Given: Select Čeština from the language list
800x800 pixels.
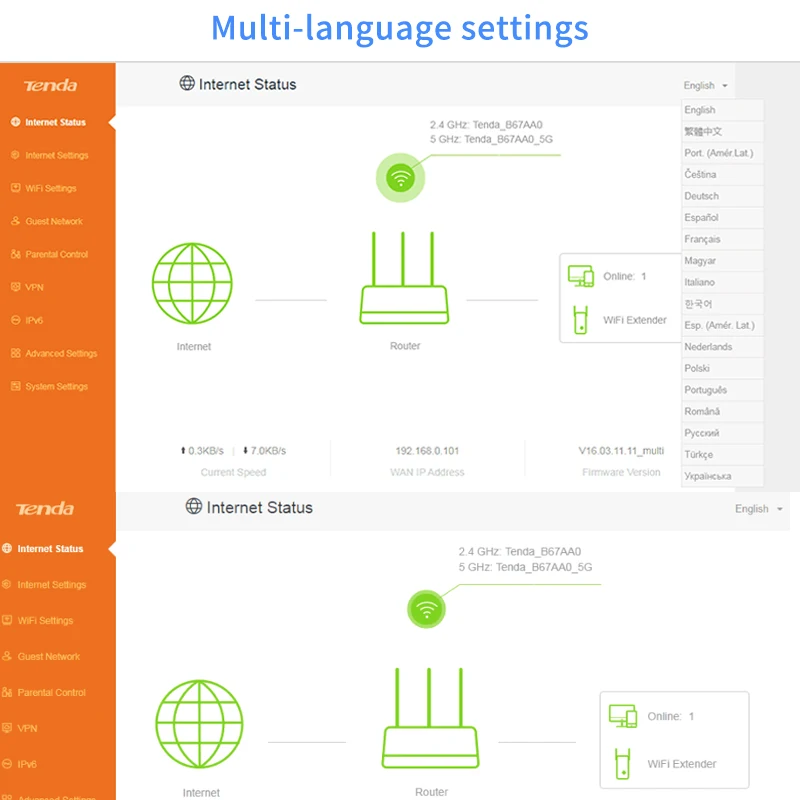Looking at the screenshot, I should pyautogui.click(x=722, y=174).
